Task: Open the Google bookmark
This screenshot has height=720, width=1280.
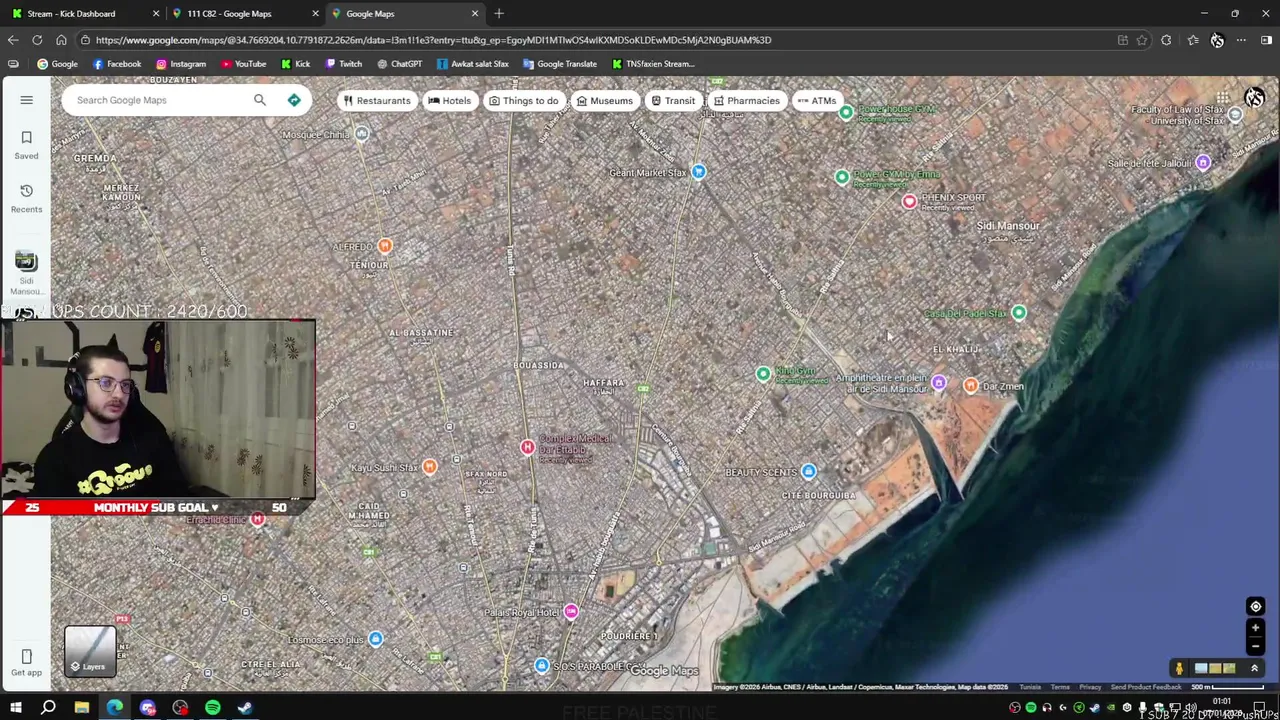Action: (x=57, y=64)
